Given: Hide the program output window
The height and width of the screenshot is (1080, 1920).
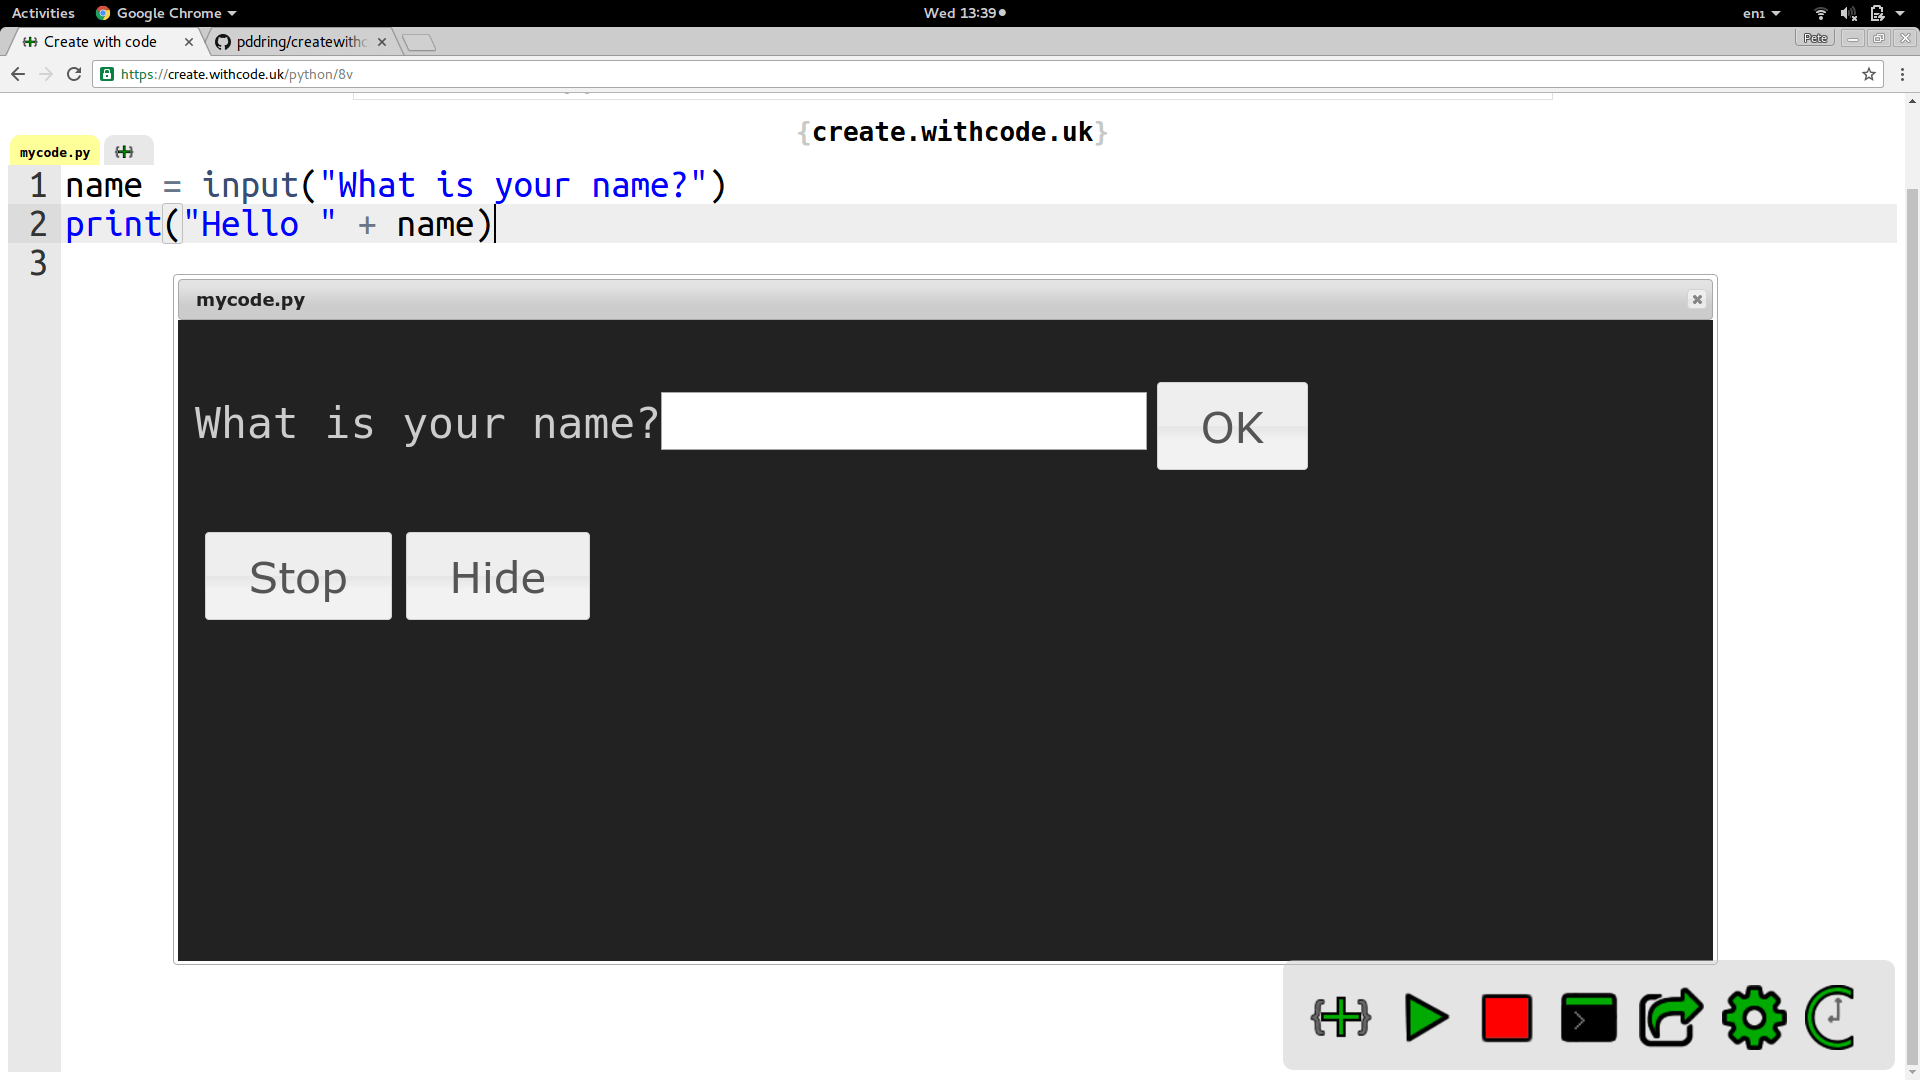Looking at the screenshot, I should click(497, 576).
